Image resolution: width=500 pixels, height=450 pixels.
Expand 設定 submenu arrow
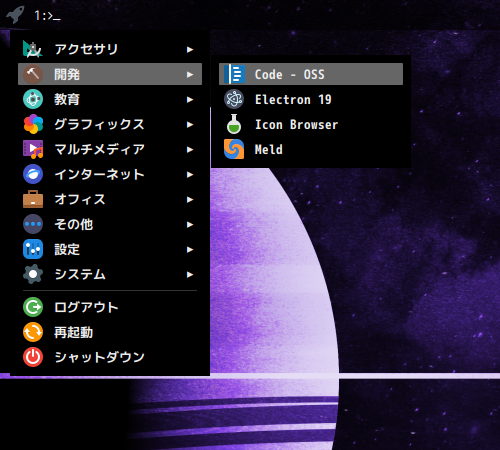coord(190,249)
